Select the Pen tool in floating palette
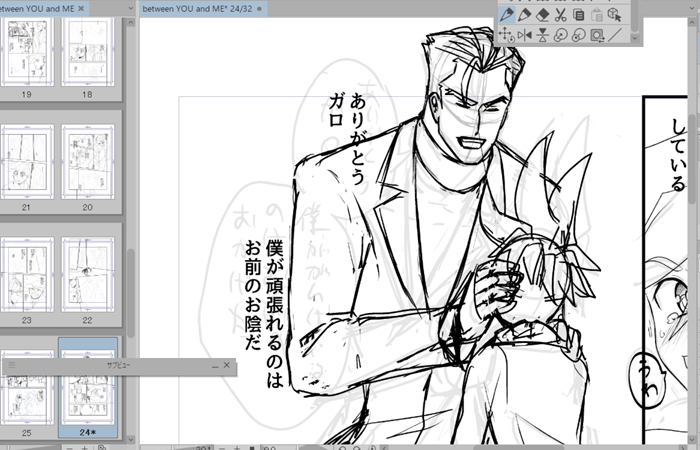700x450 pixels. pos(506,15)
